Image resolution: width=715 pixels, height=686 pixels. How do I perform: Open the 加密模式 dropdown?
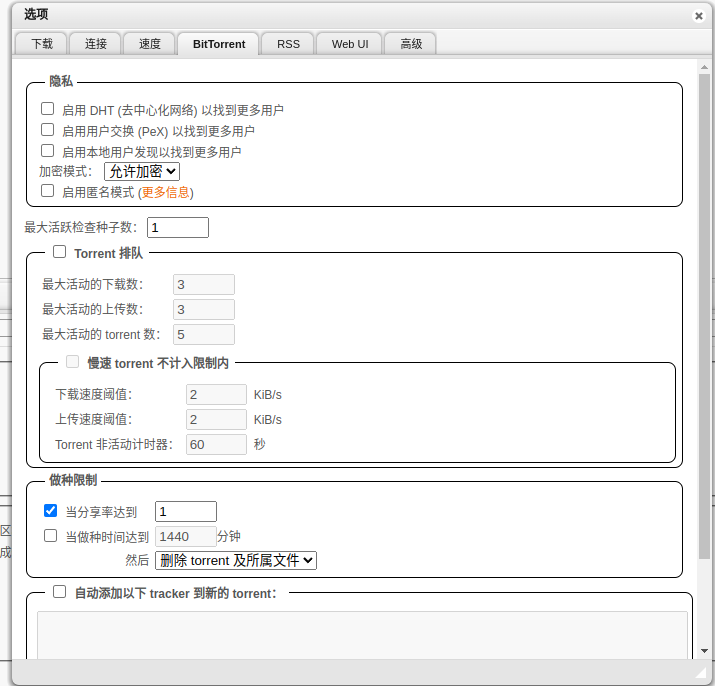pyautogui.click(x=142, y=172)
